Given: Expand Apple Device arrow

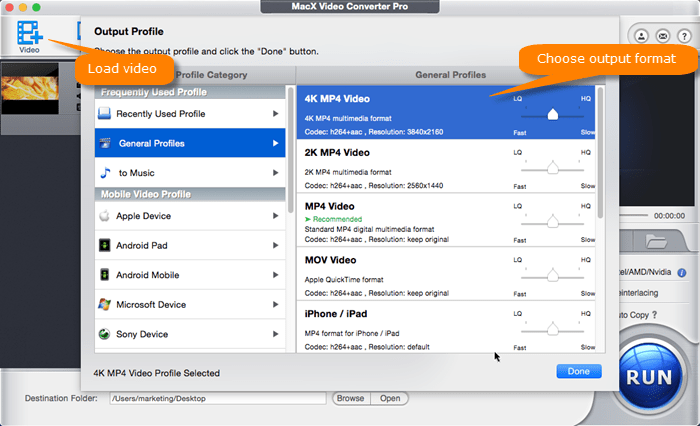Looking at the screenshot, I should pyautogui.click(x=275, y=216).
